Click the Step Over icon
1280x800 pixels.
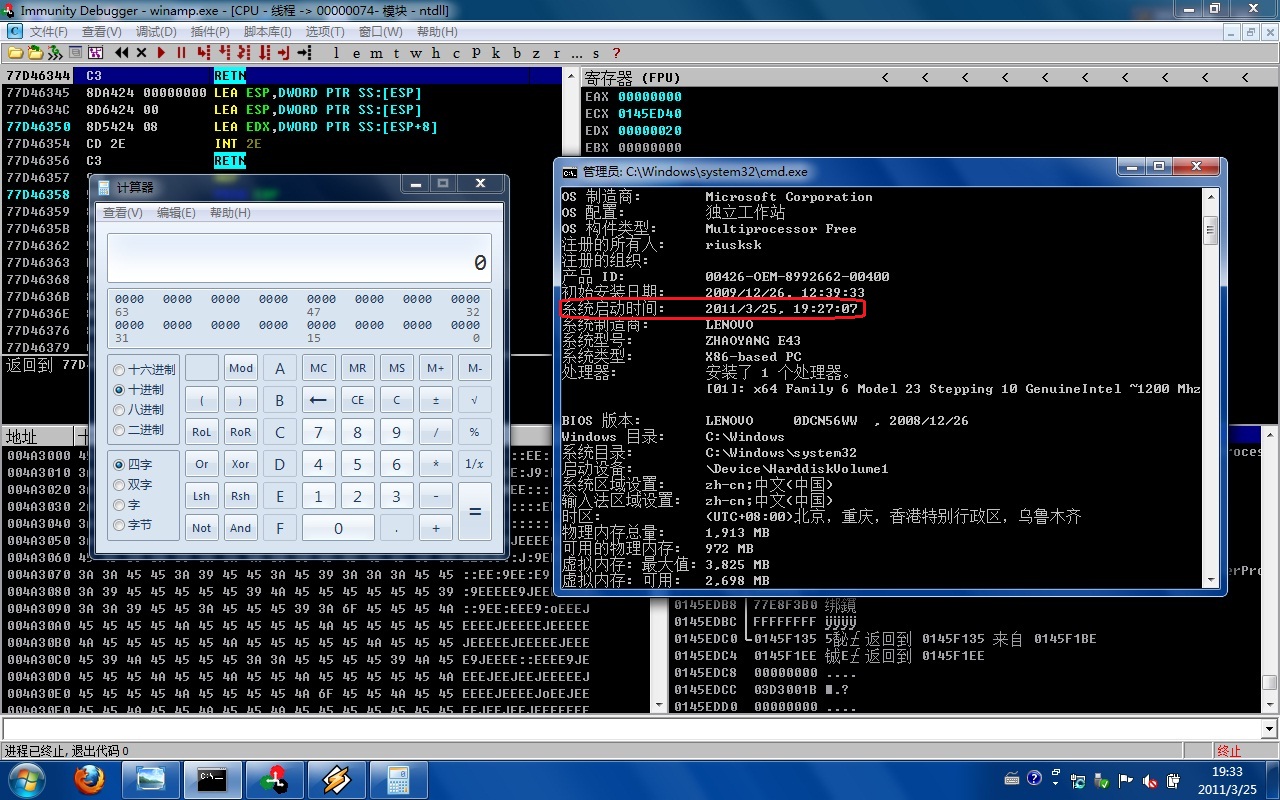coord(224,53)
